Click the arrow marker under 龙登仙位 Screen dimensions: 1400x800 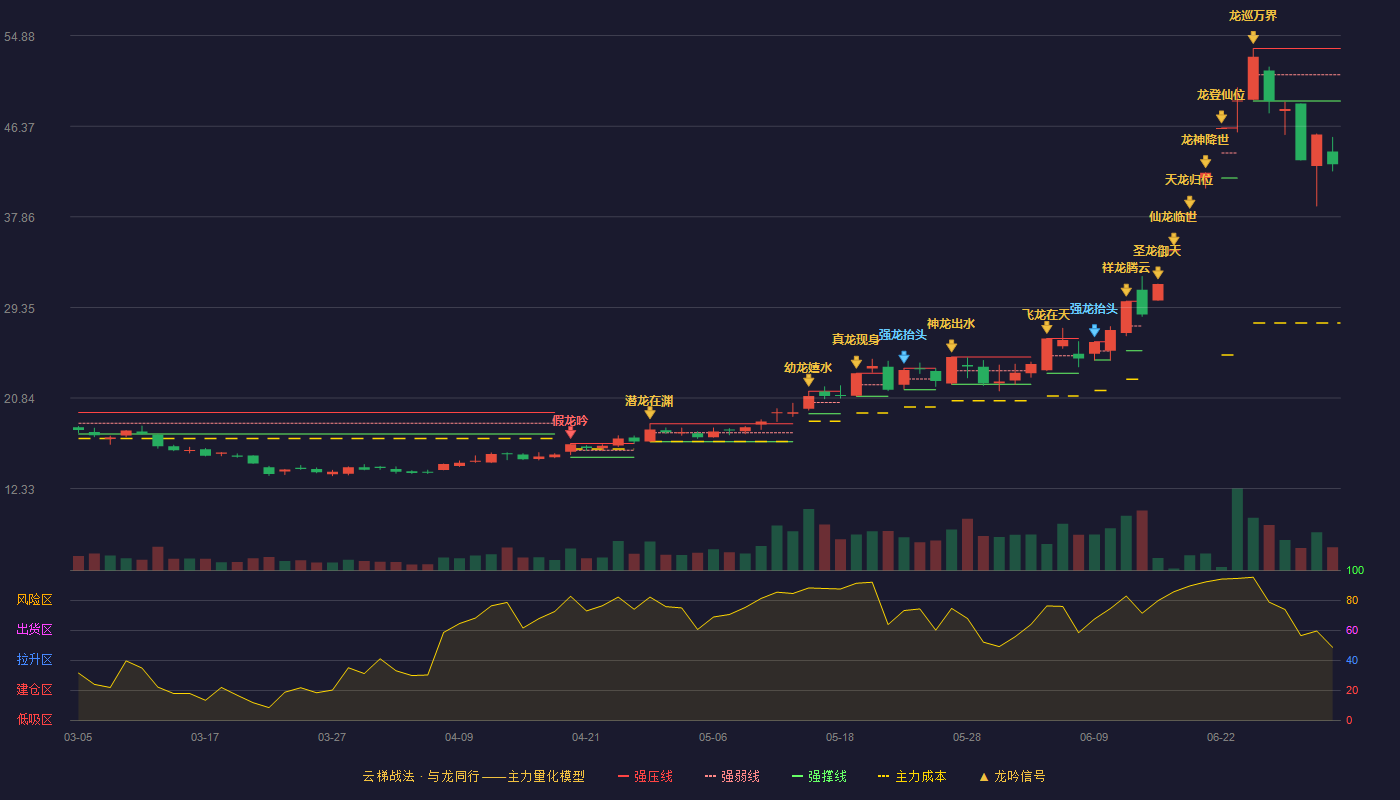point(1221,117)
